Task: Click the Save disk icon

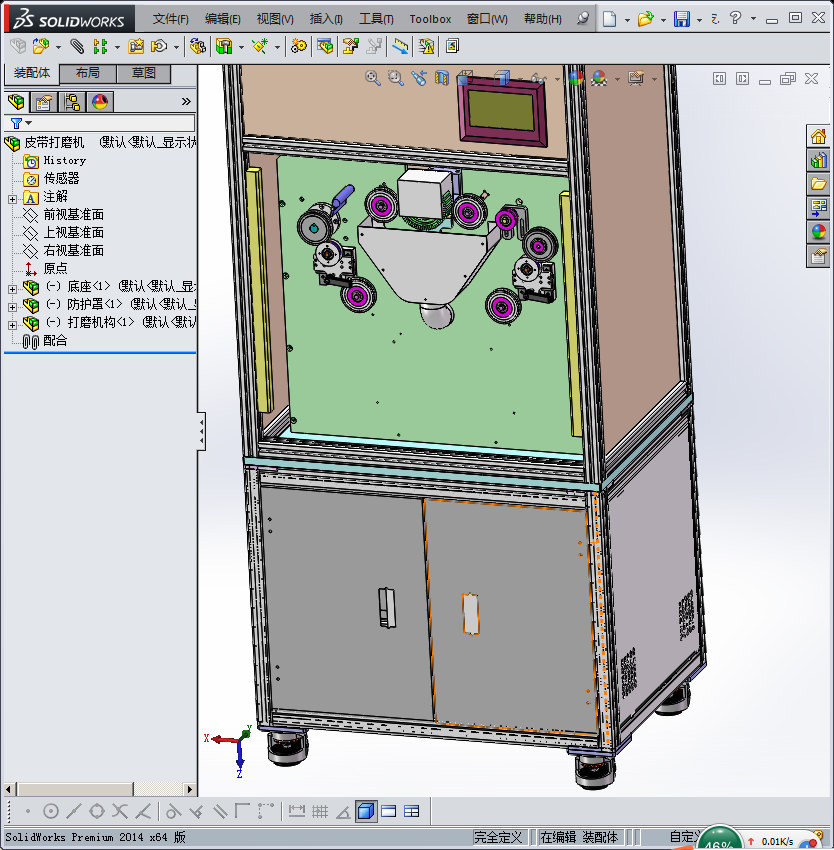Action: pos(682,19)
